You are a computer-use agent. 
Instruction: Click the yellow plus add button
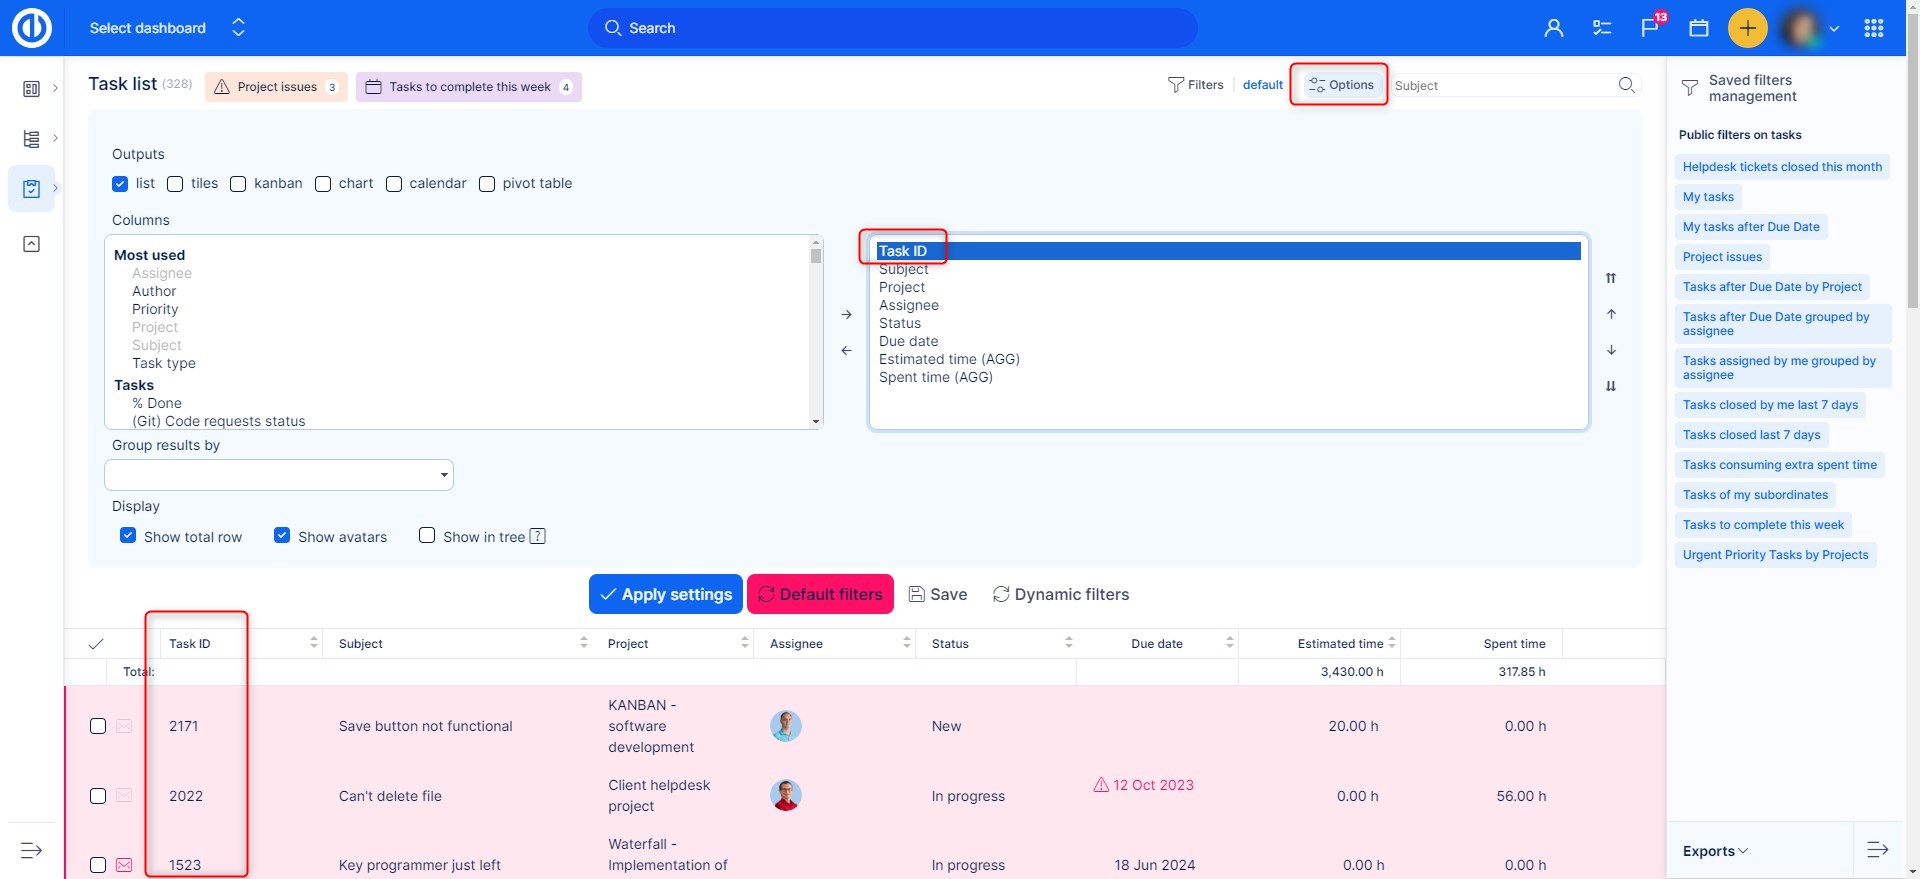click(1747, 28)
